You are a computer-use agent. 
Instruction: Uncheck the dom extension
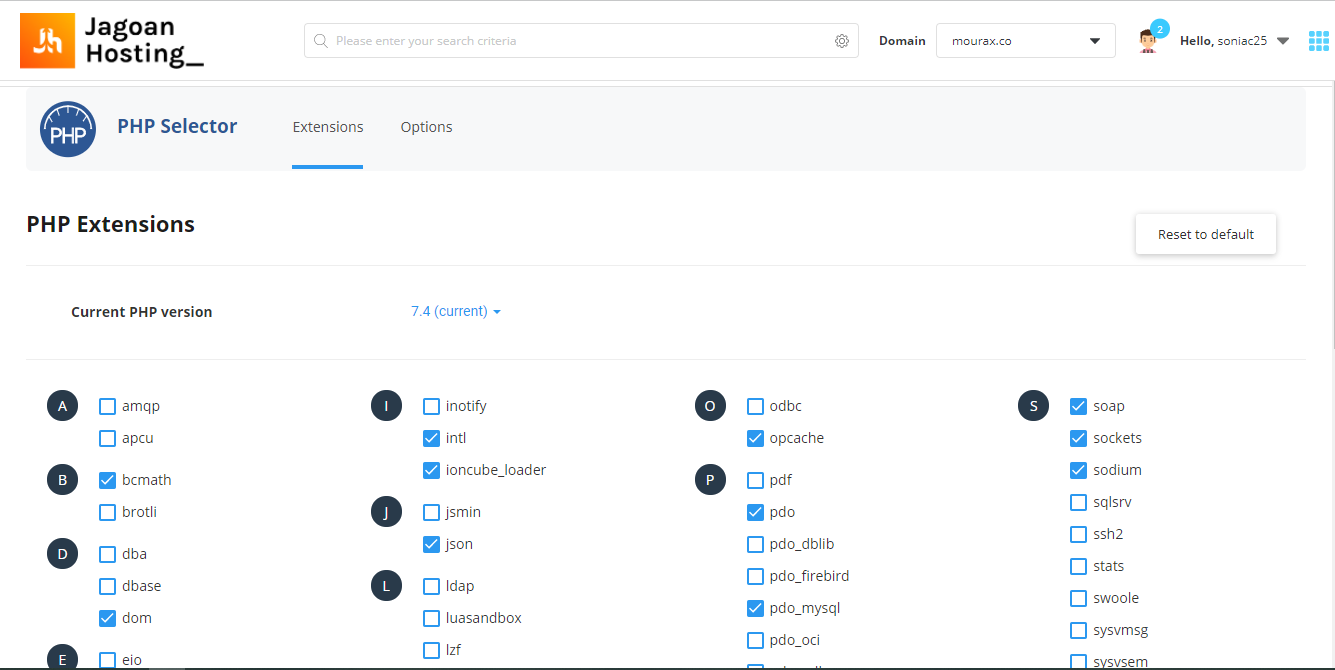point(107,618)
